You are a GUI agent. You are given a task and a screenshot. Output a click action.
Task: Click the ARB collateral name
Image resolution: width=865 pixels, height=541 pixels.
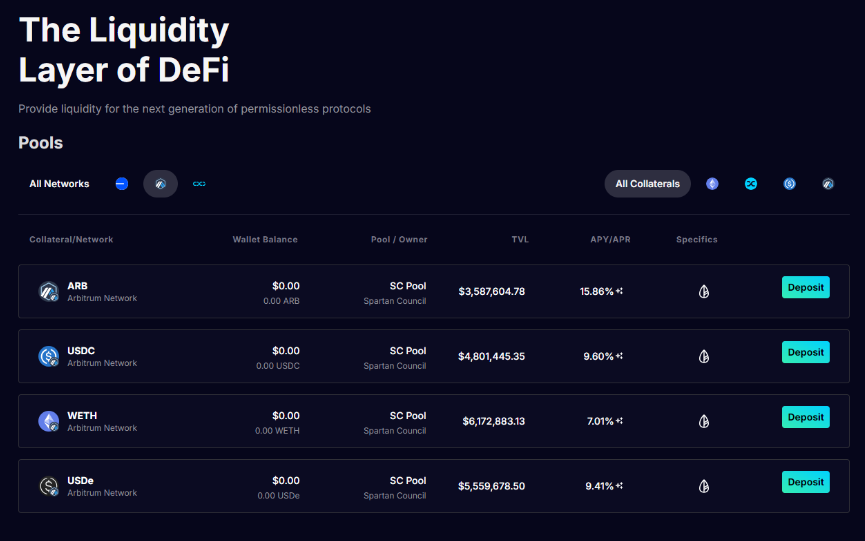tap(77, 286)
